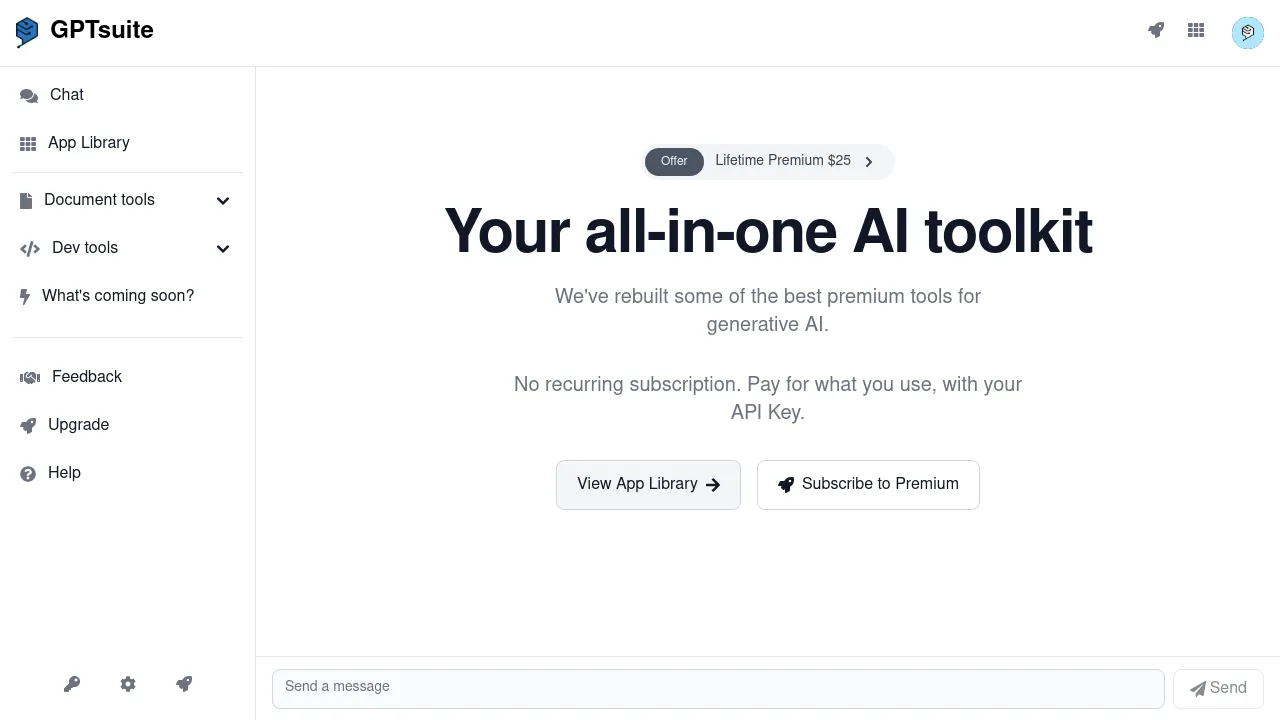Select the Help entry in sidebar
Viewport: 1280px width, 720px height.
click(x=64, y=472)
